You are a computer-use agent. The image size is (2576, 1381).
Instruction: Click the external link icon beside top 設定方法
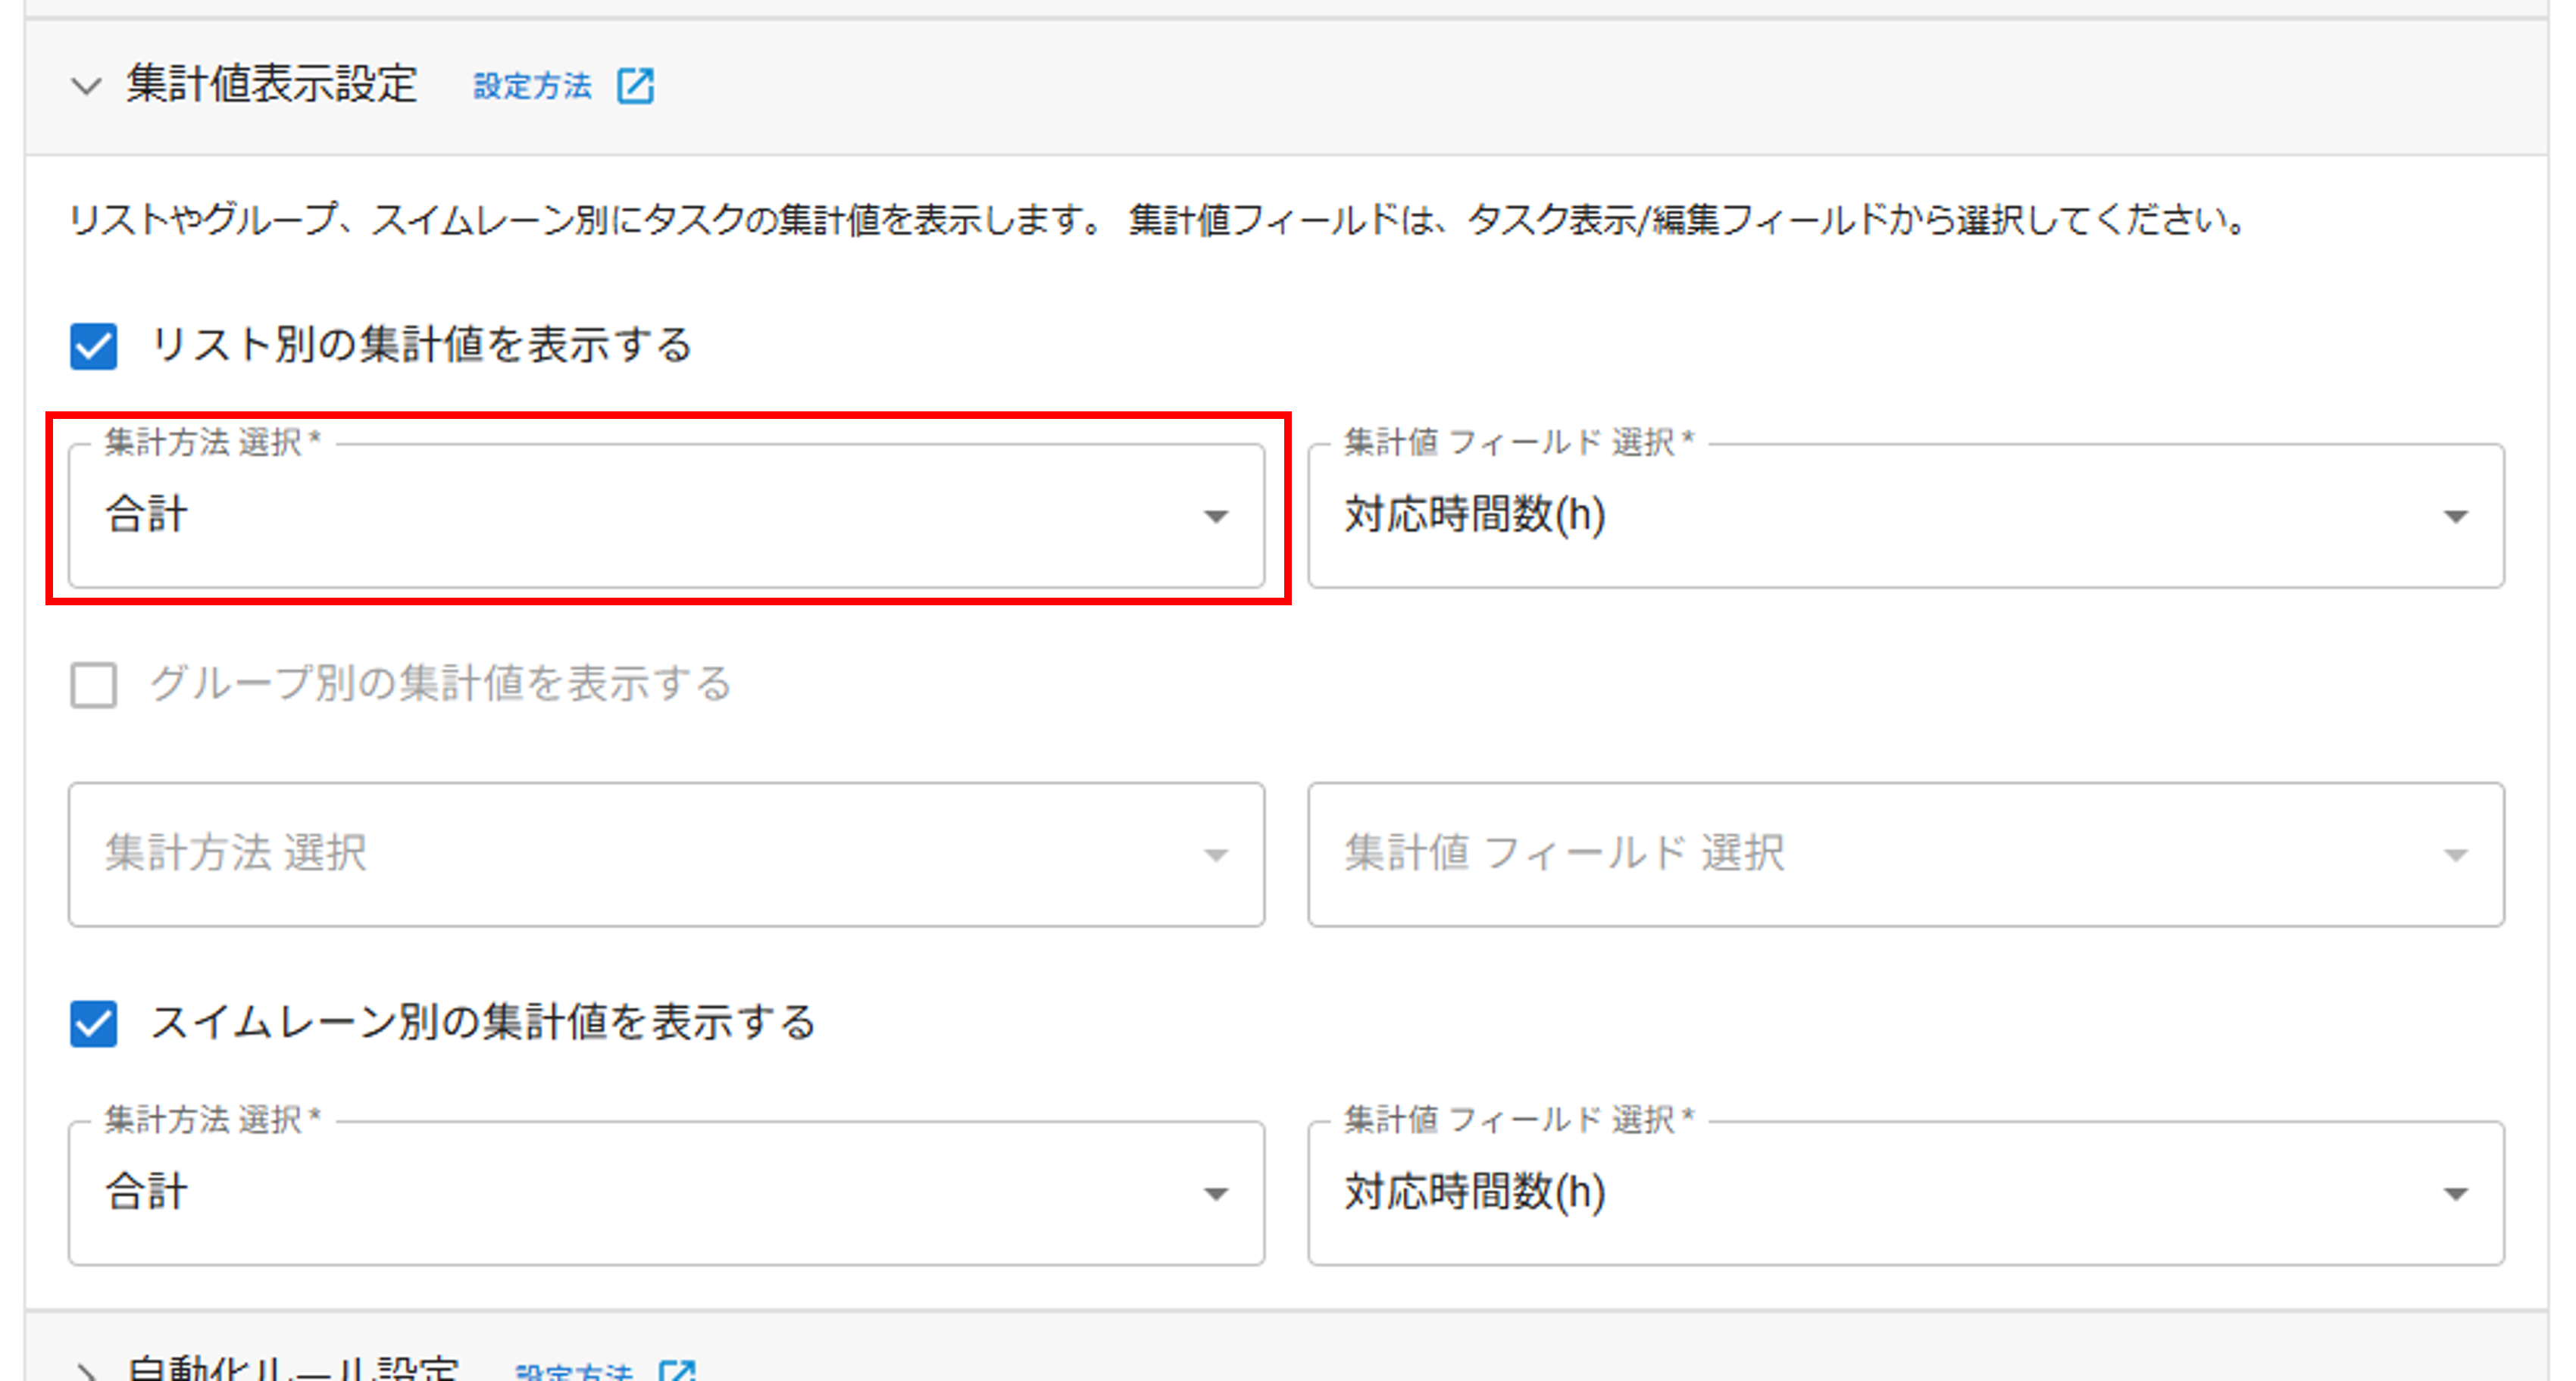(637, 86)
